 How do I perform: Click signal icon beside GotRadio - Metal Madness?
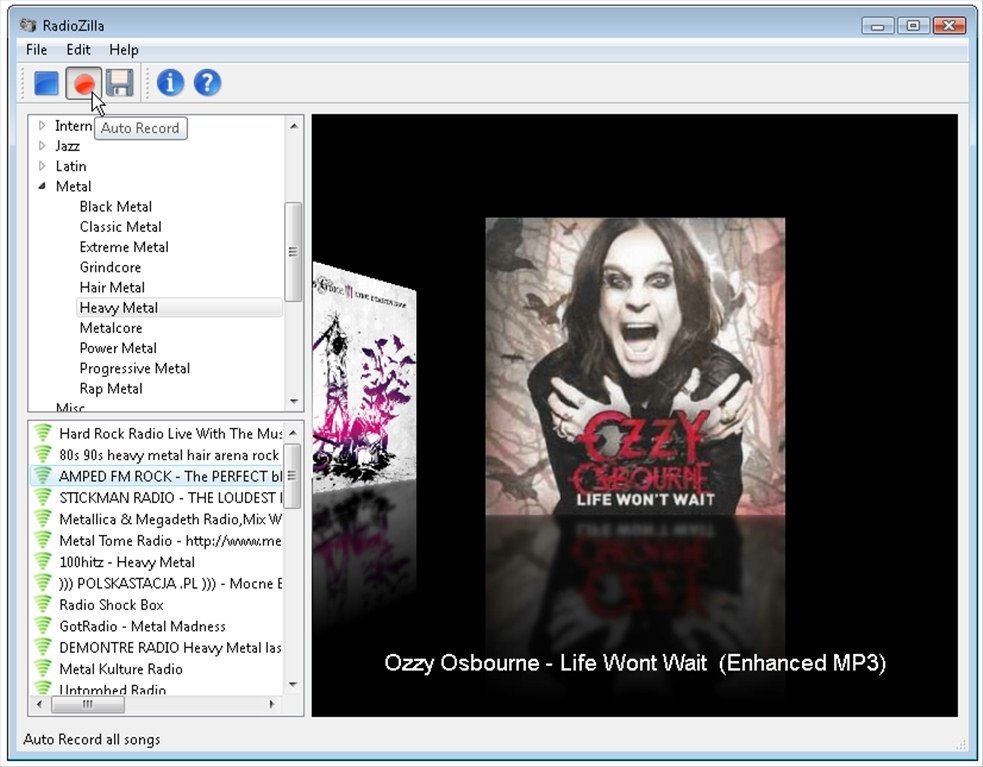[x=43, y=626]
